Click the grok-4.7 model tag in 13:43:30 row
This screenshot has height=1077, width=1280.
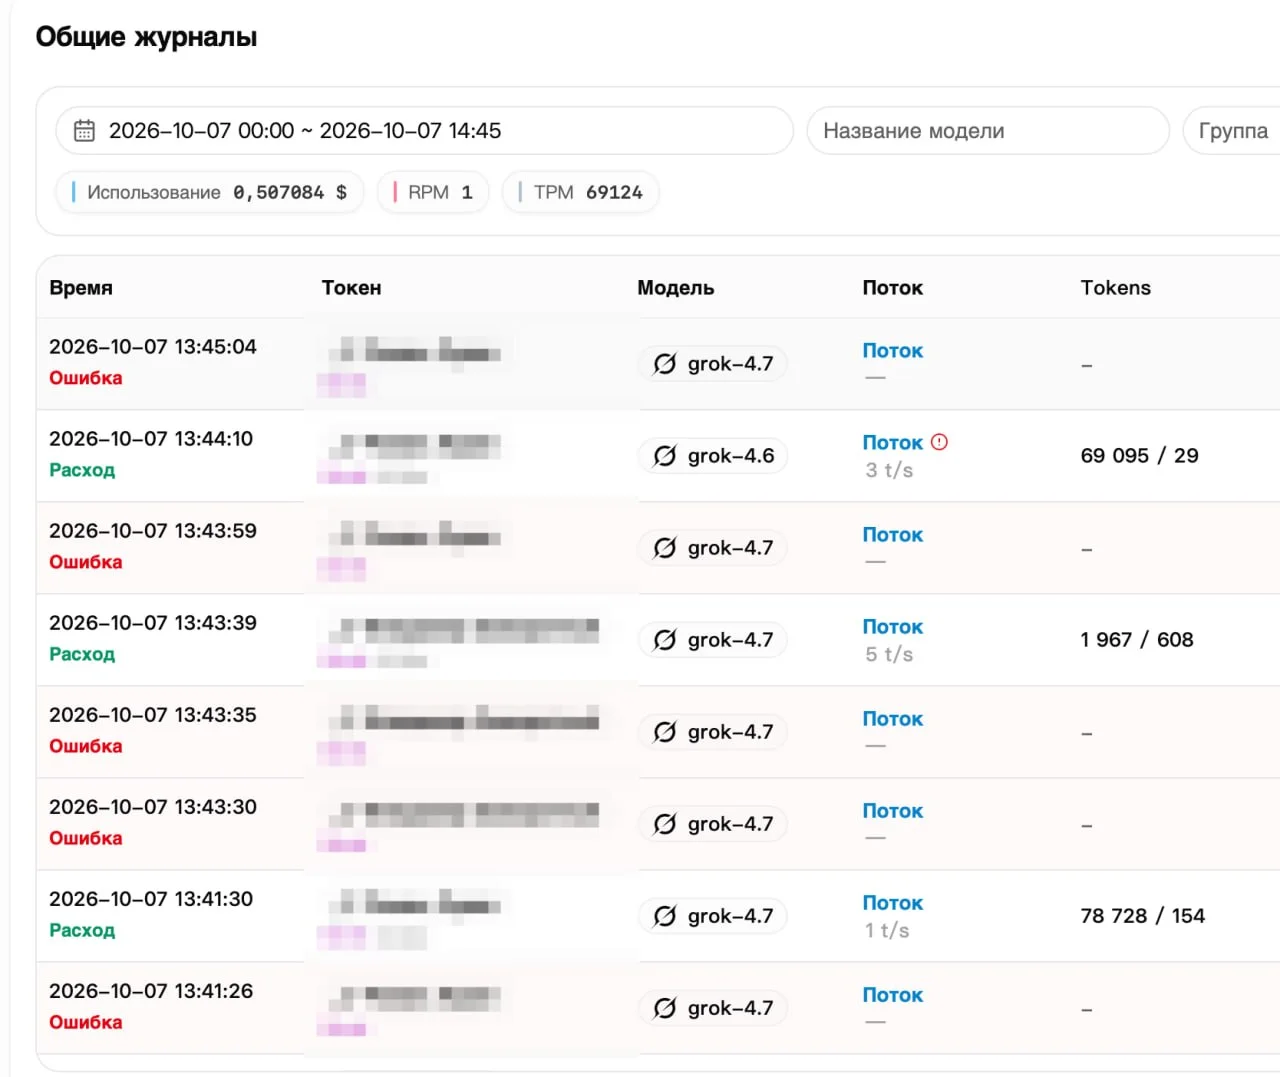click(713, 824)
